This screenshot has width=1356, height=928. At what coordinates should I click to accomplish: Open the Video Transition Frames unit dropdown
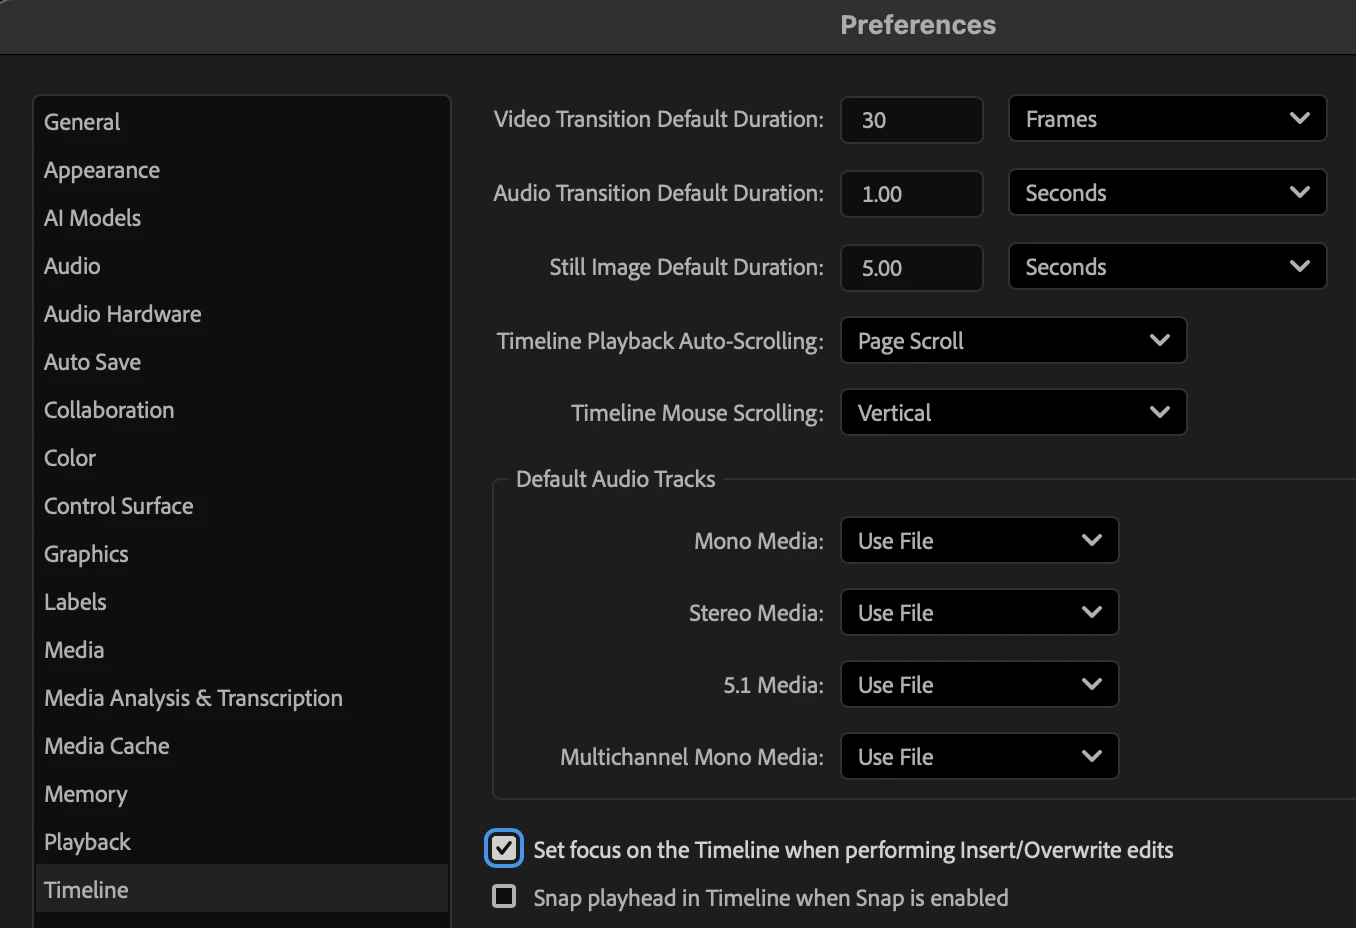tap(1167, 119)
